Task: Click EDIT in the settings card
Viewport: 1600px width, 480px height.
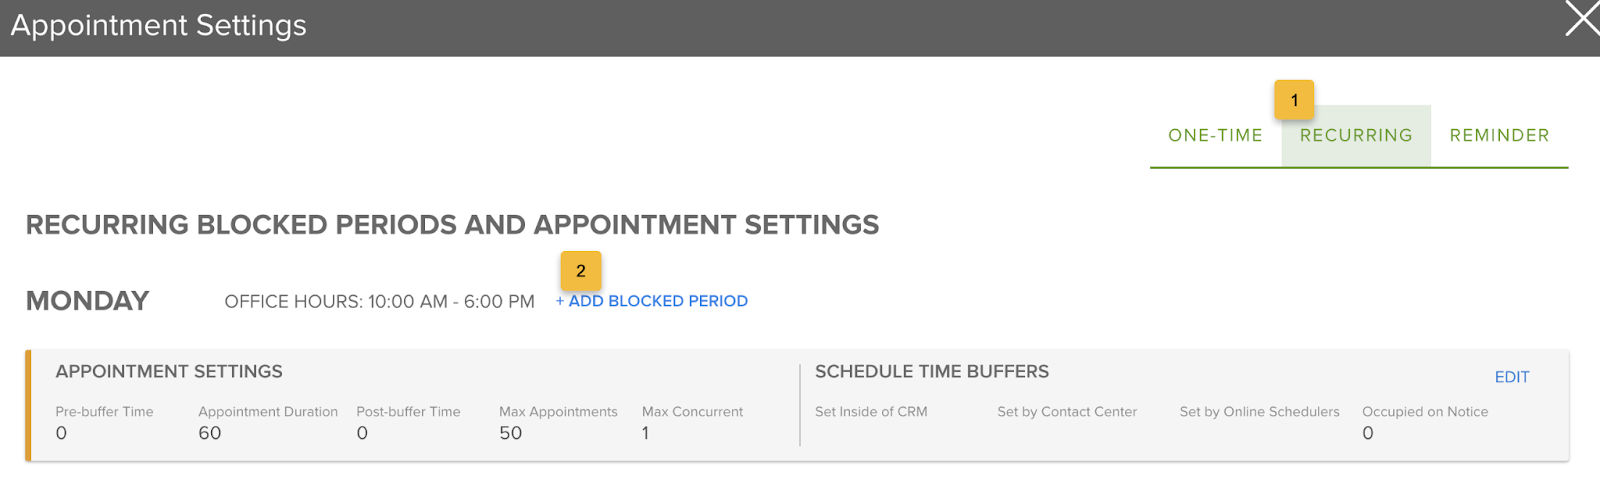Action: (1511, 377)
